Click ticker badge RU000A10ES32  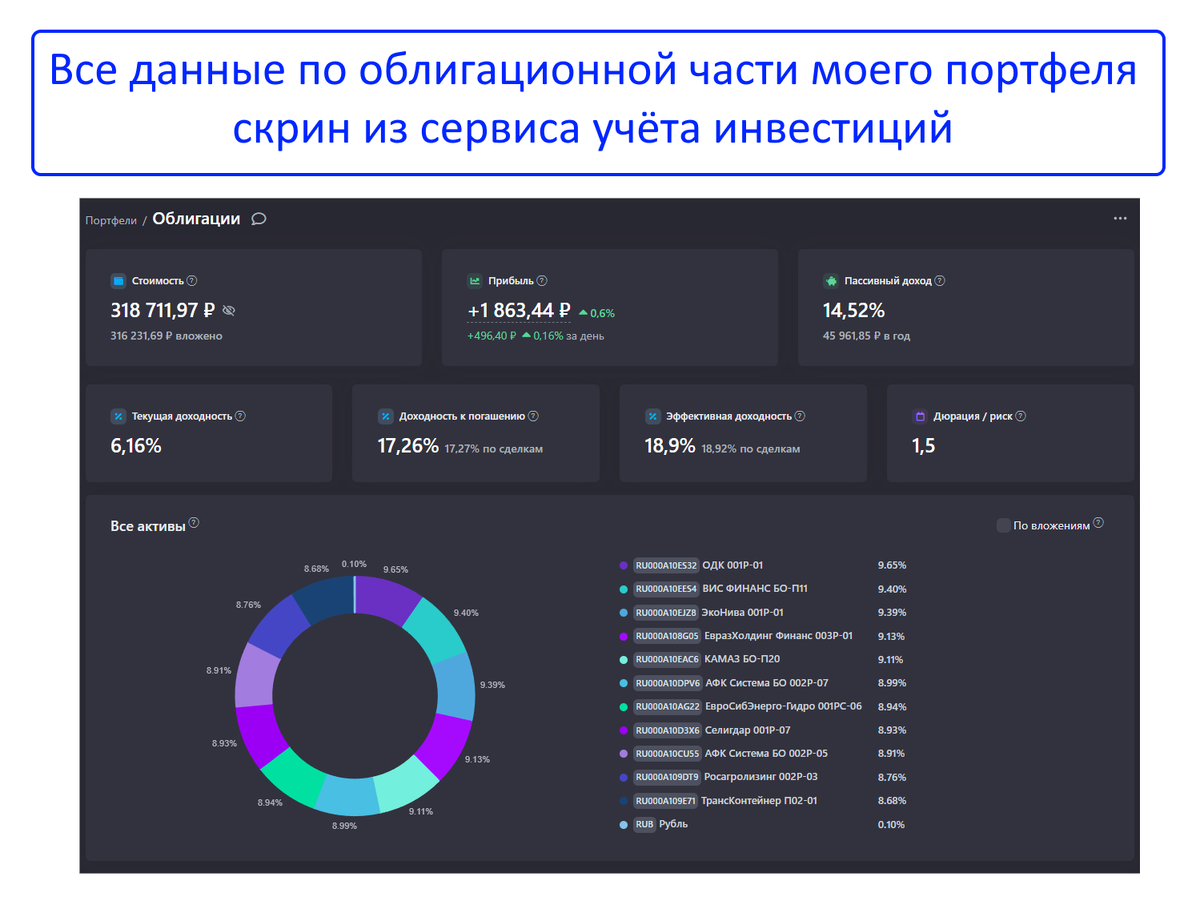coord(666,565)
